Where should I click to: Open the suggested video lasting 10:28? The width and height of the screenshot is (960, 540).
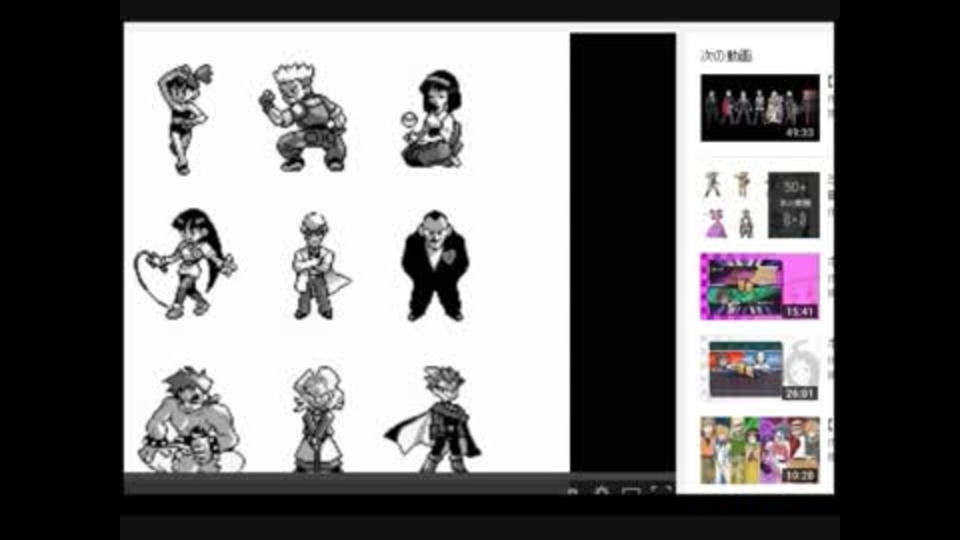[760, 450]
